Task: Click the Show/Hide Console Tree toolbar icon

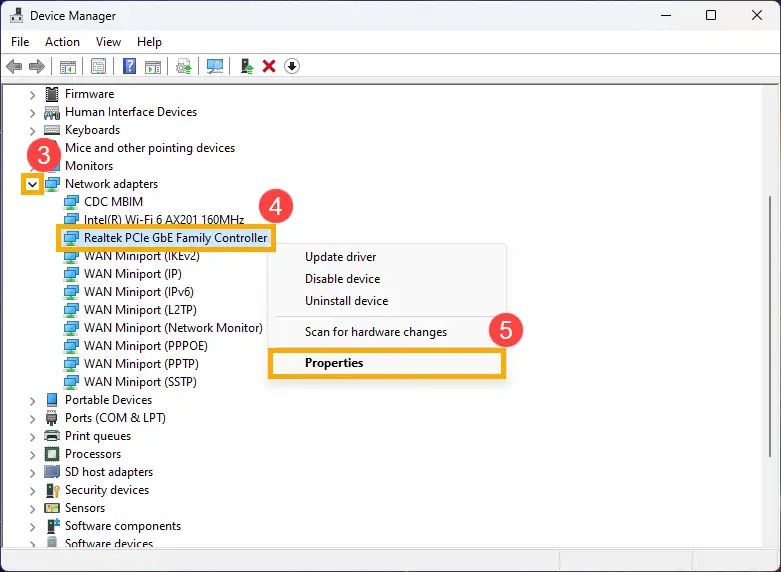Action: 68,67
